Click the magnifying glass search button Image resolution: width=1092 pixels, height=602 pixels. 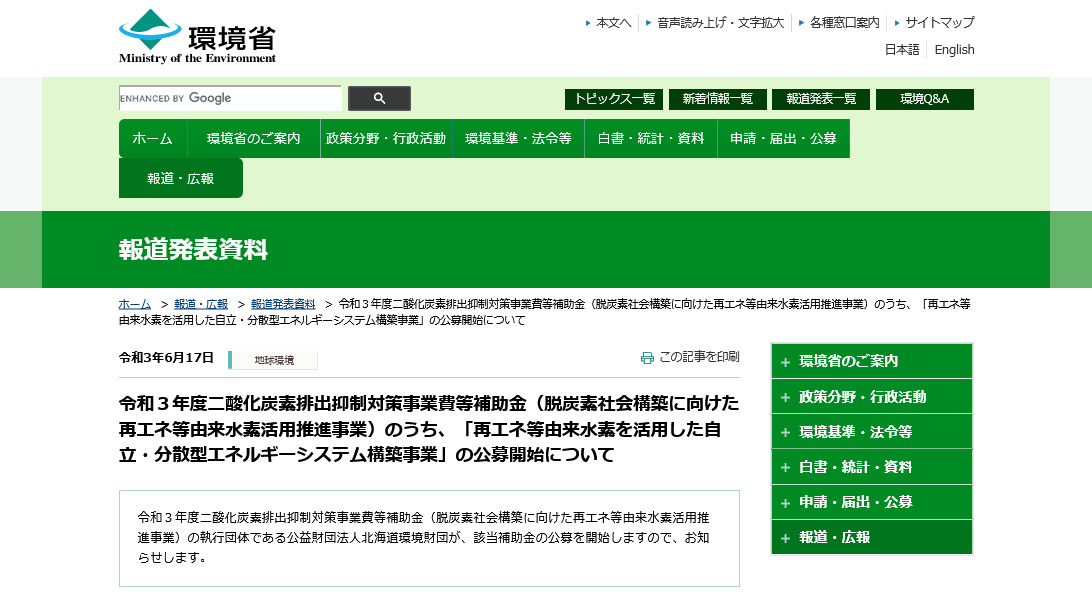pyautogui.click(x=379, y=98)
